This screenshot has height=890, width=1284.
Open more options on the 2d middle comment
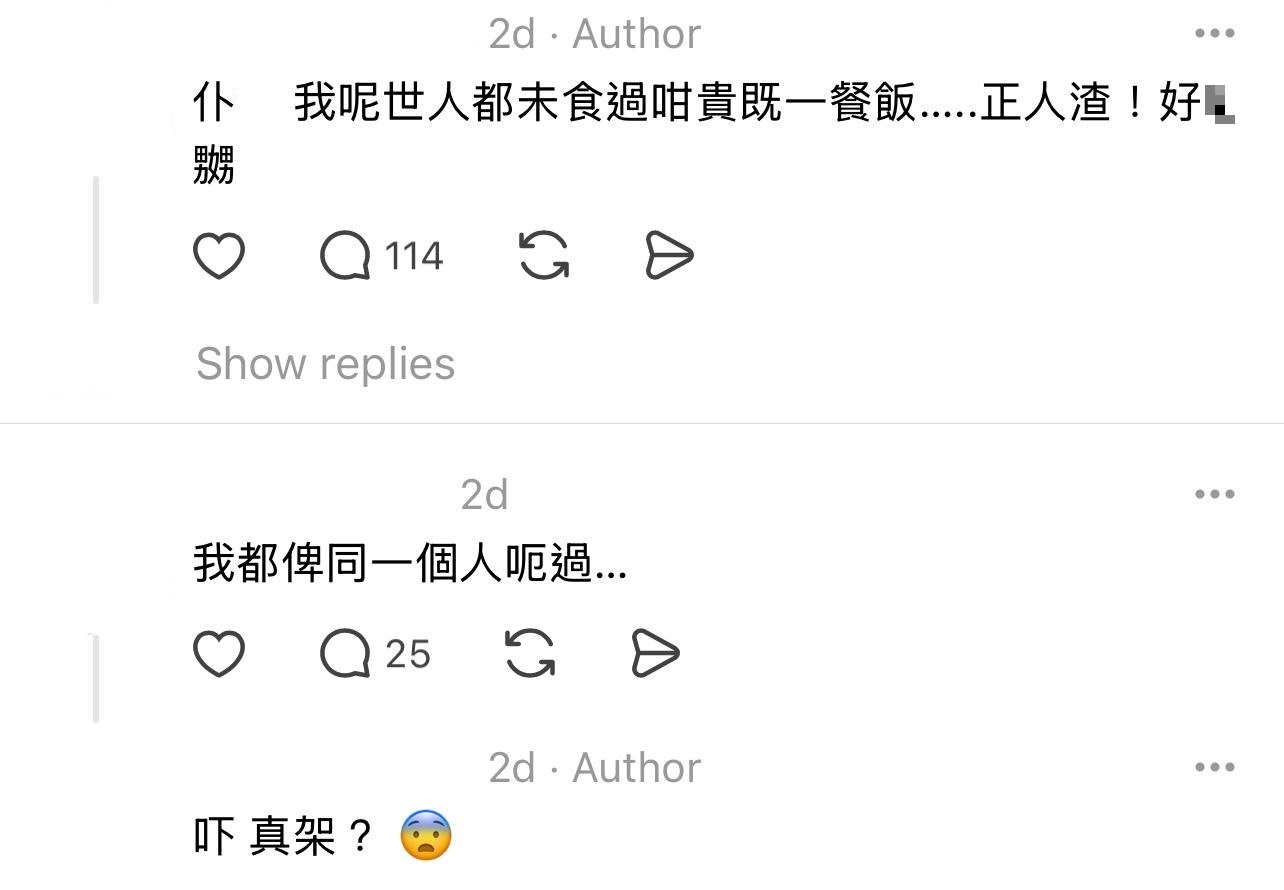coord(1214,494)
